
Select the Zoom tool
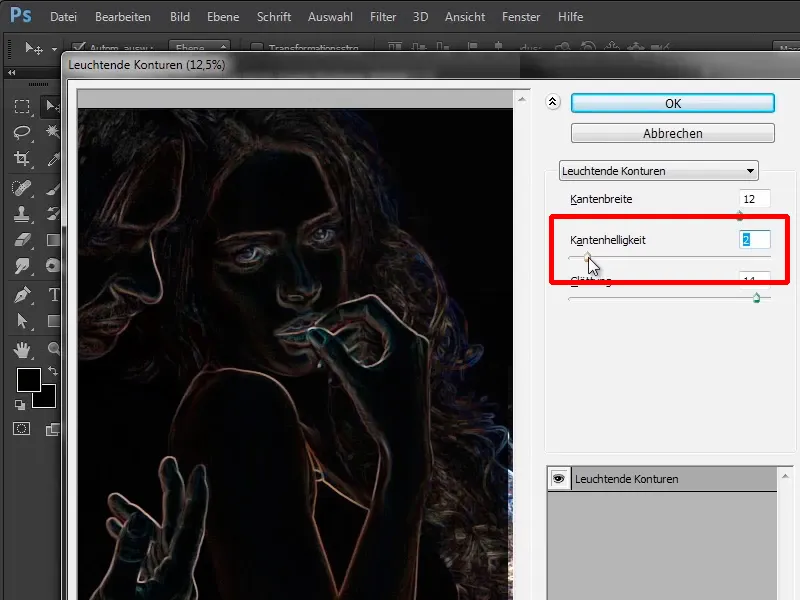[x=53, y=349]
